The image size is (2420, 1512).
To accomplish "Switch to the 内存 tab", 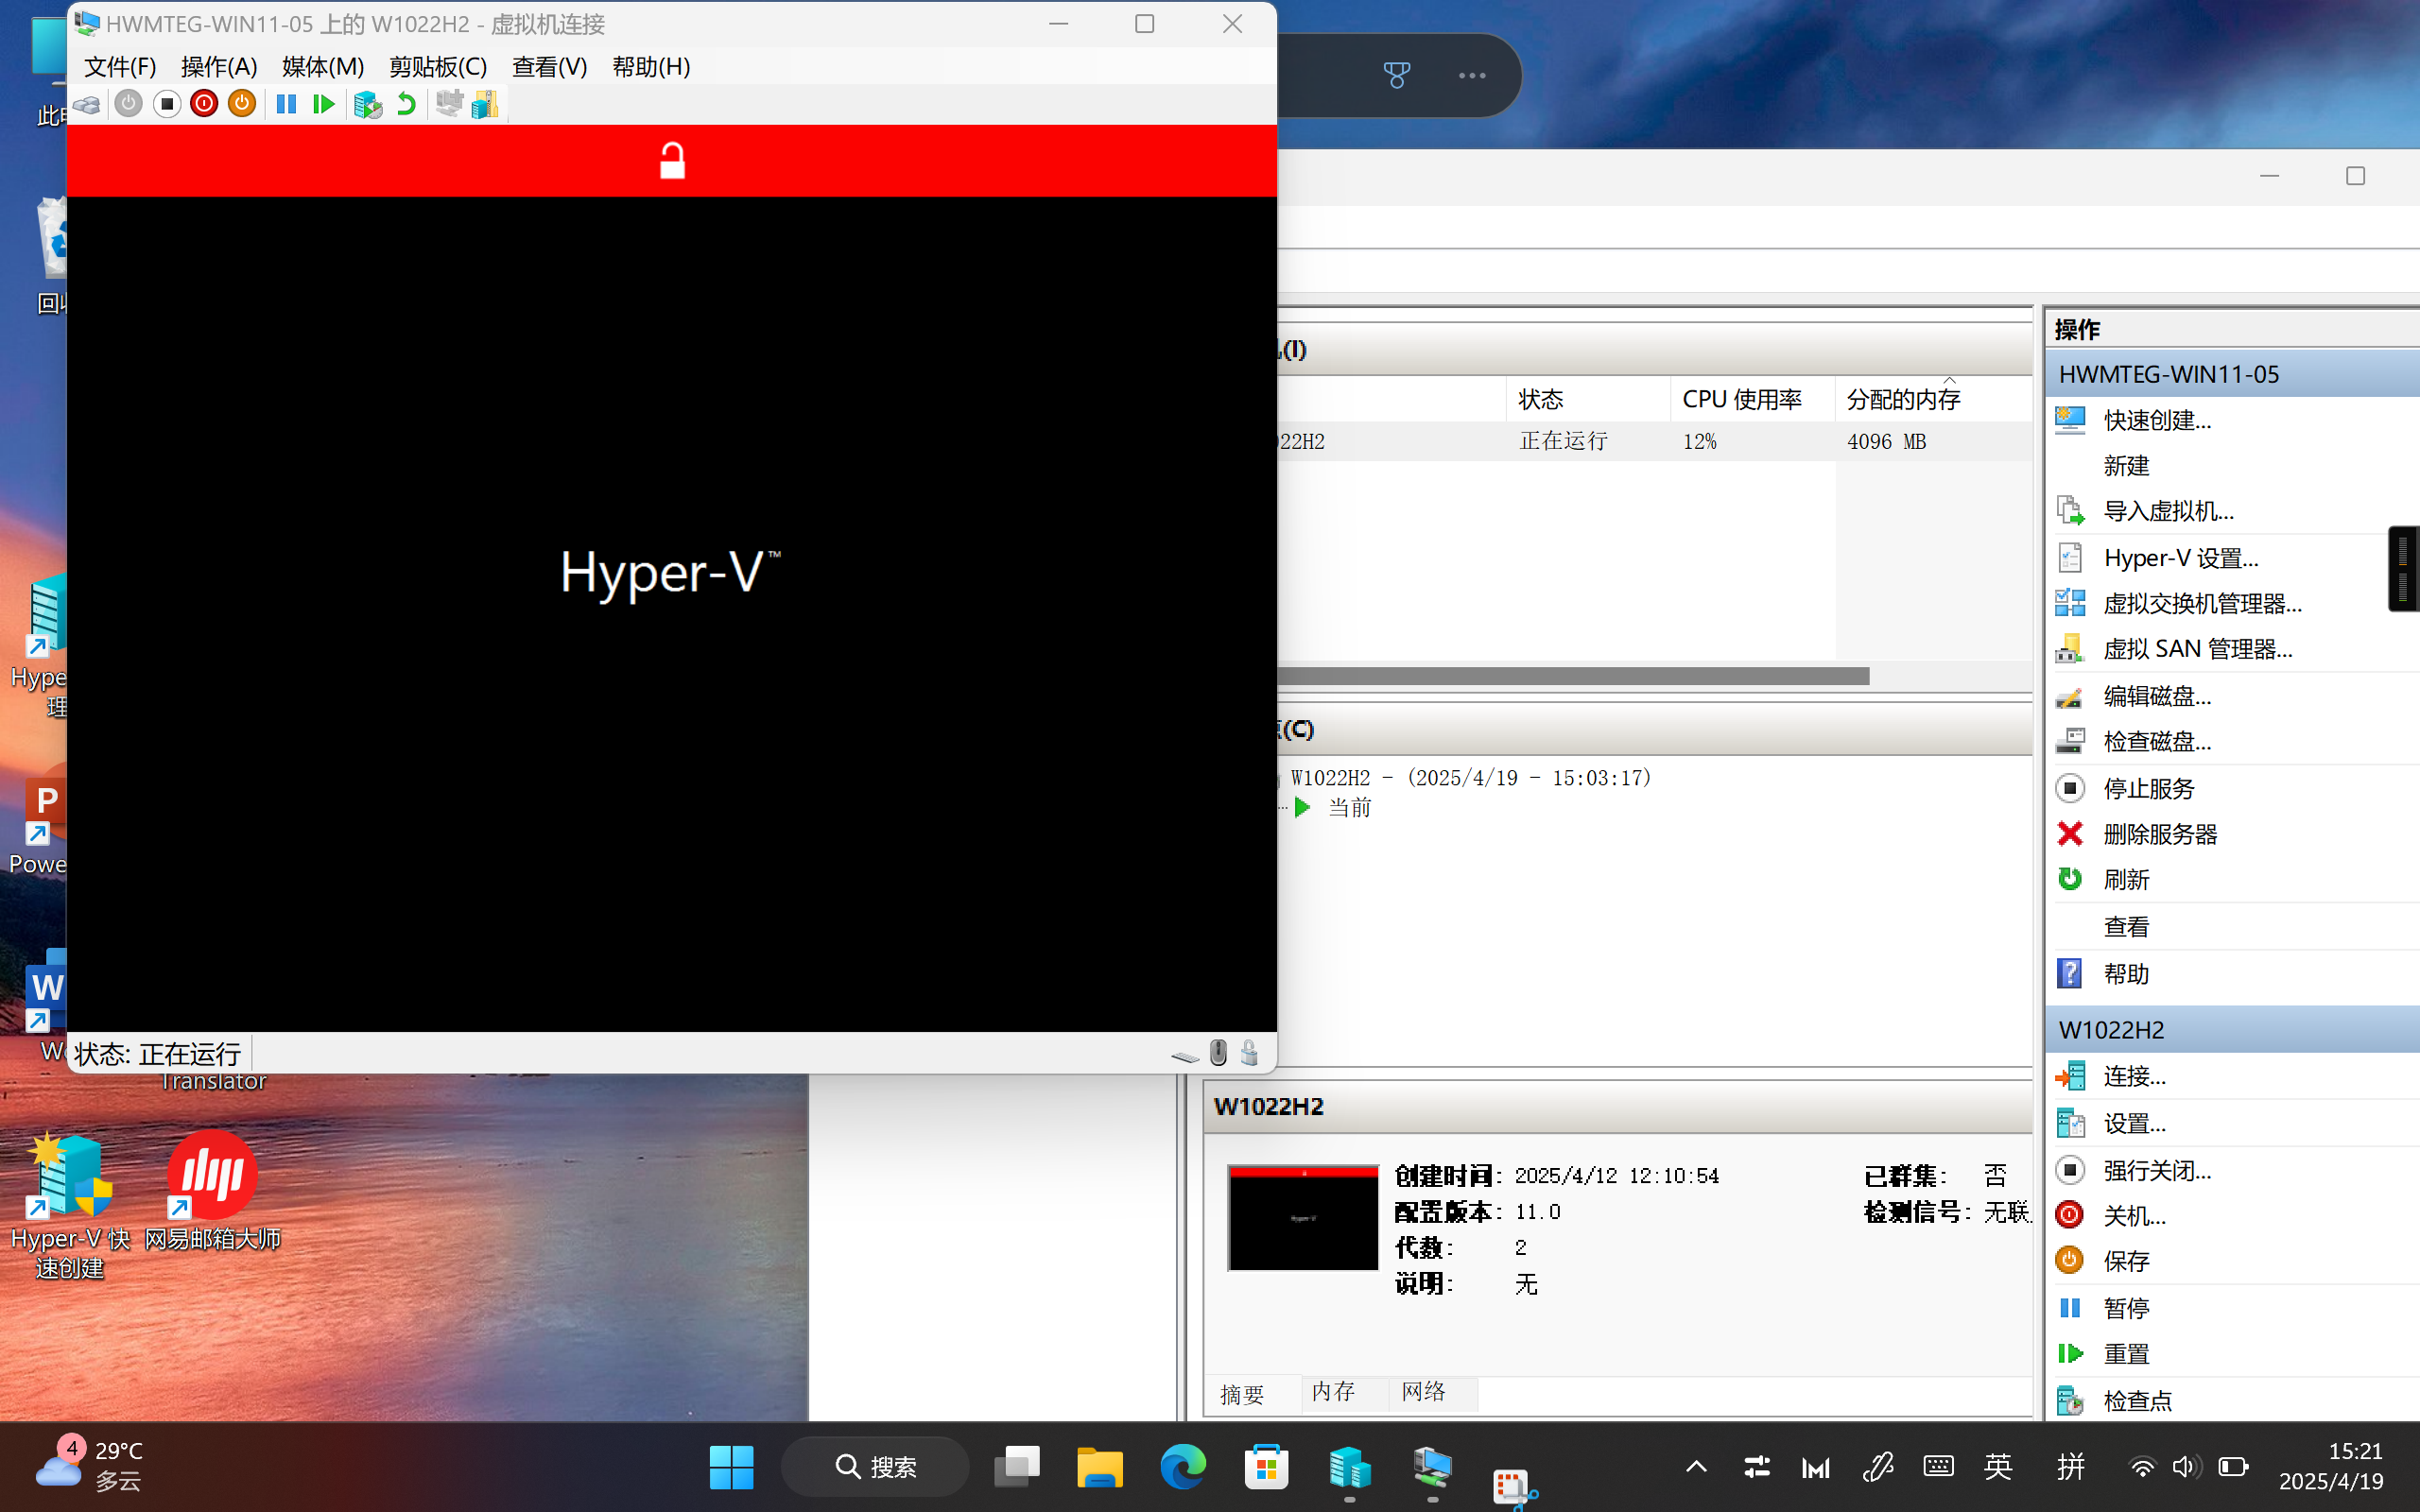I will coord(1333,1391).
